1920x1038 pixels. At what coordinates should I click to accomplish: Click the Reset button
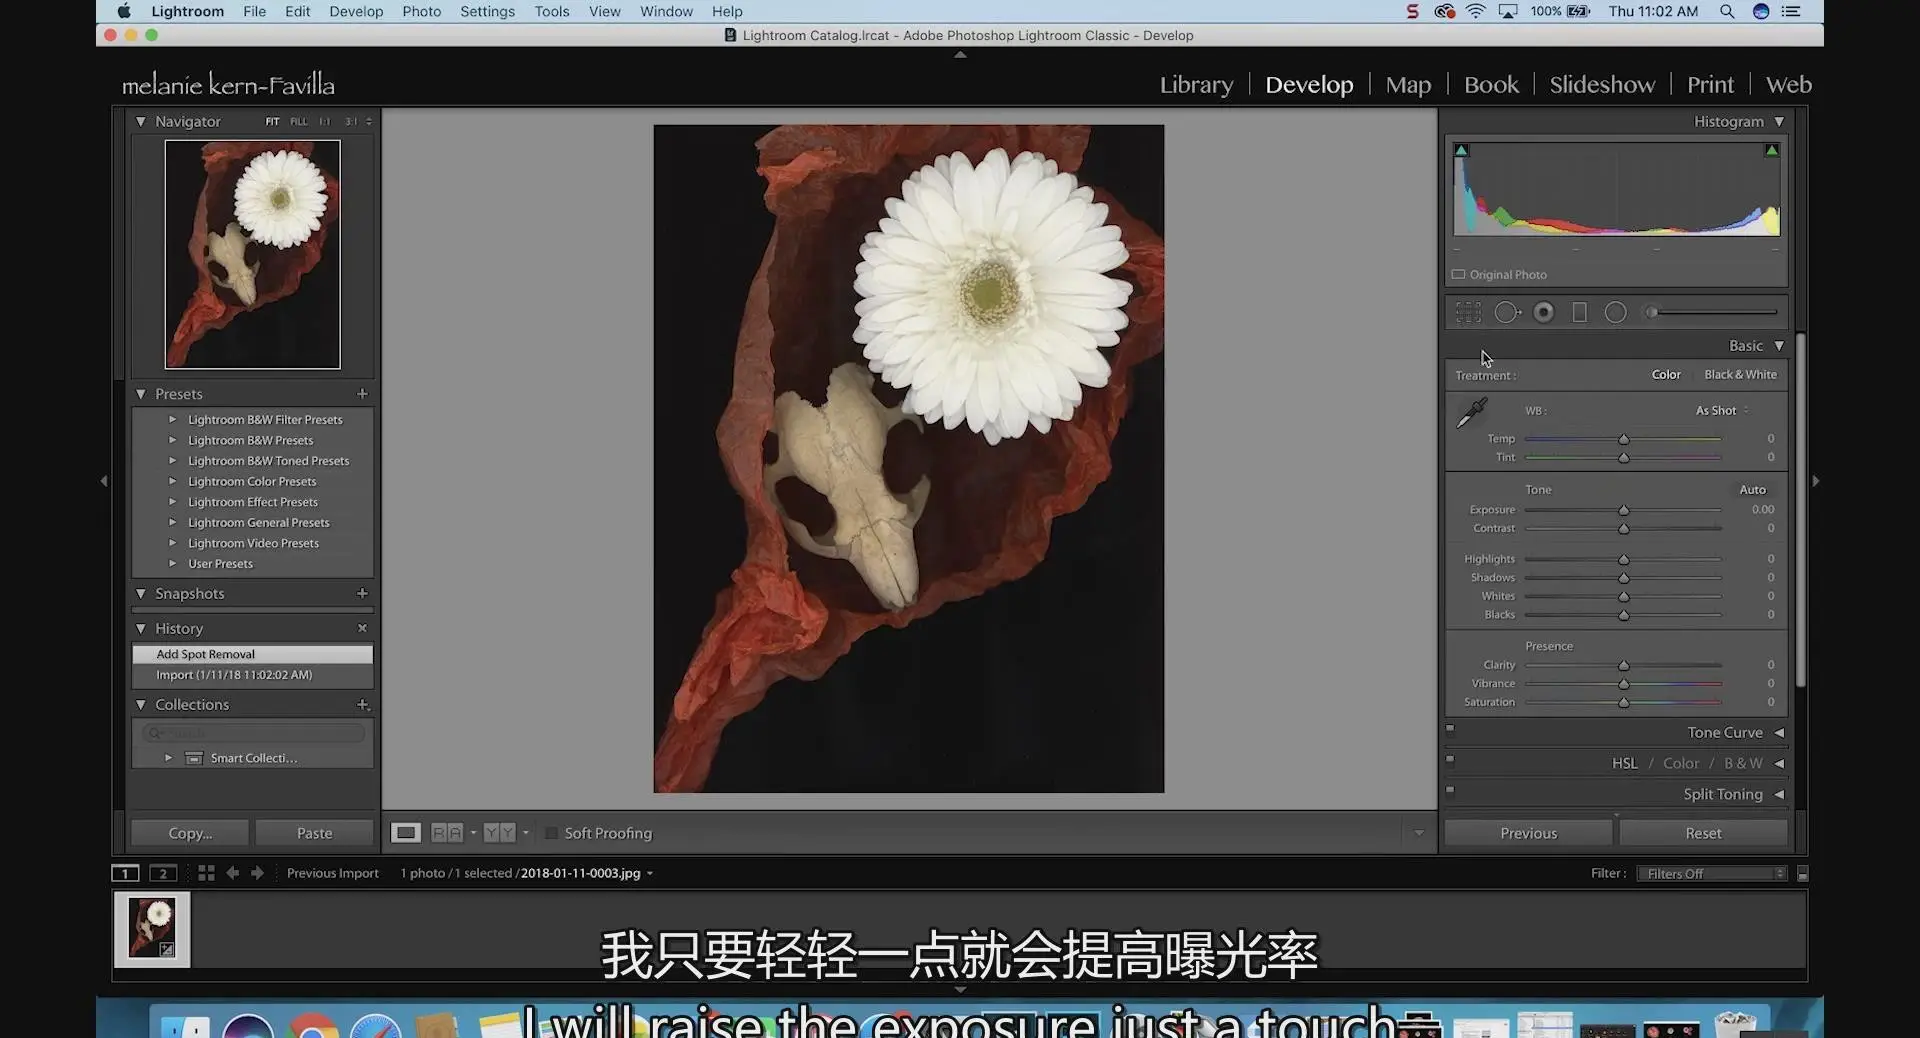click(x=1703, y=833)
